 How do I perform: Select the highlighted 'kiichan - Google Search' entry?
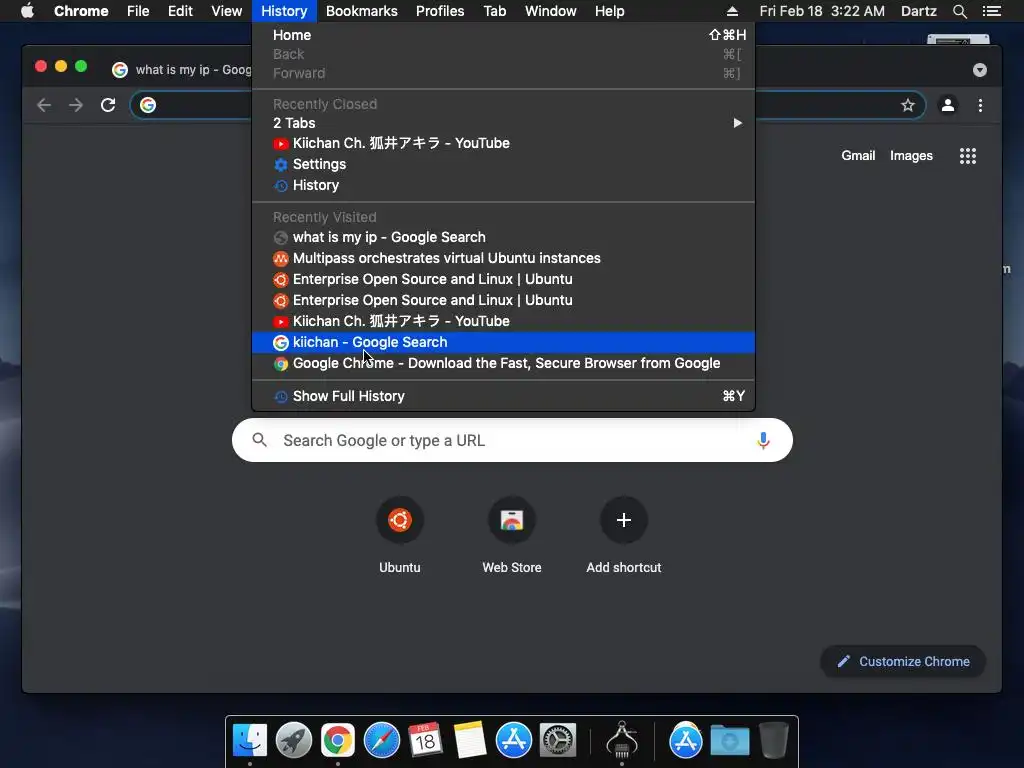(504, 342)
